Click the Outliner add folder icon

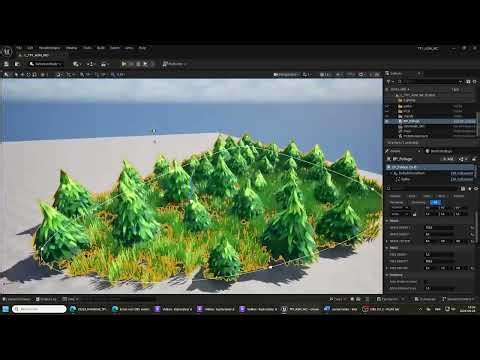pos(468,81)
